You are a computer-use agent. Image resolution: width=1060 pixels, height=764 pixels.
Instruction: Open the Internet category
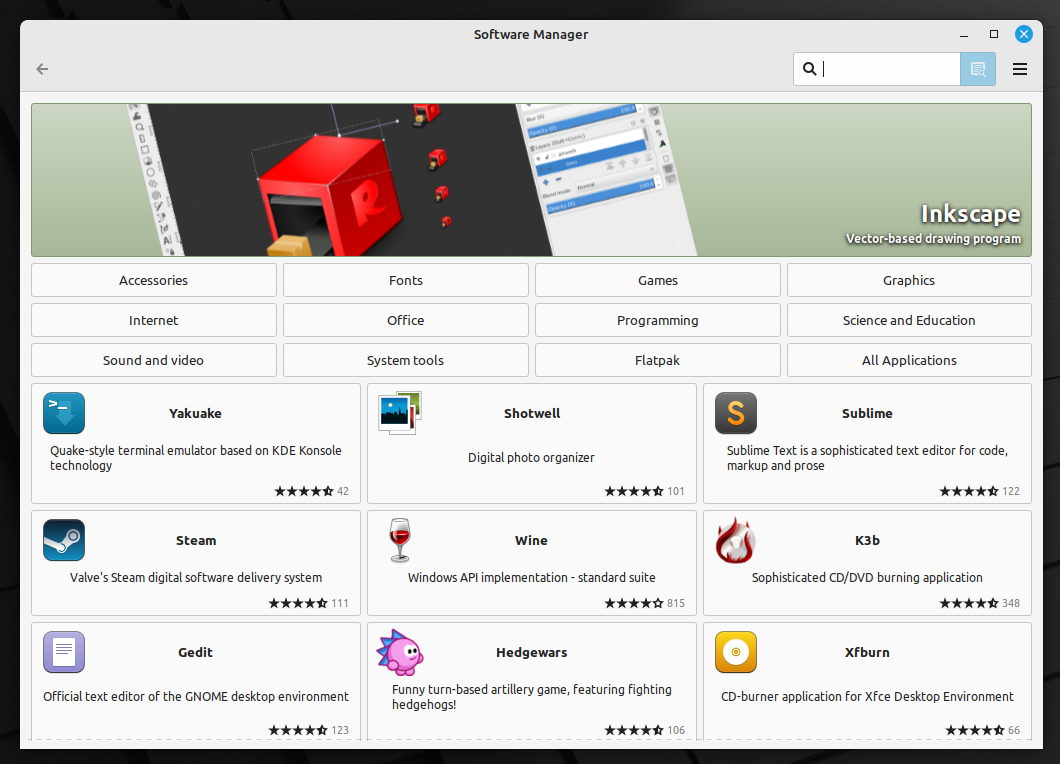[x=153, y=320]
